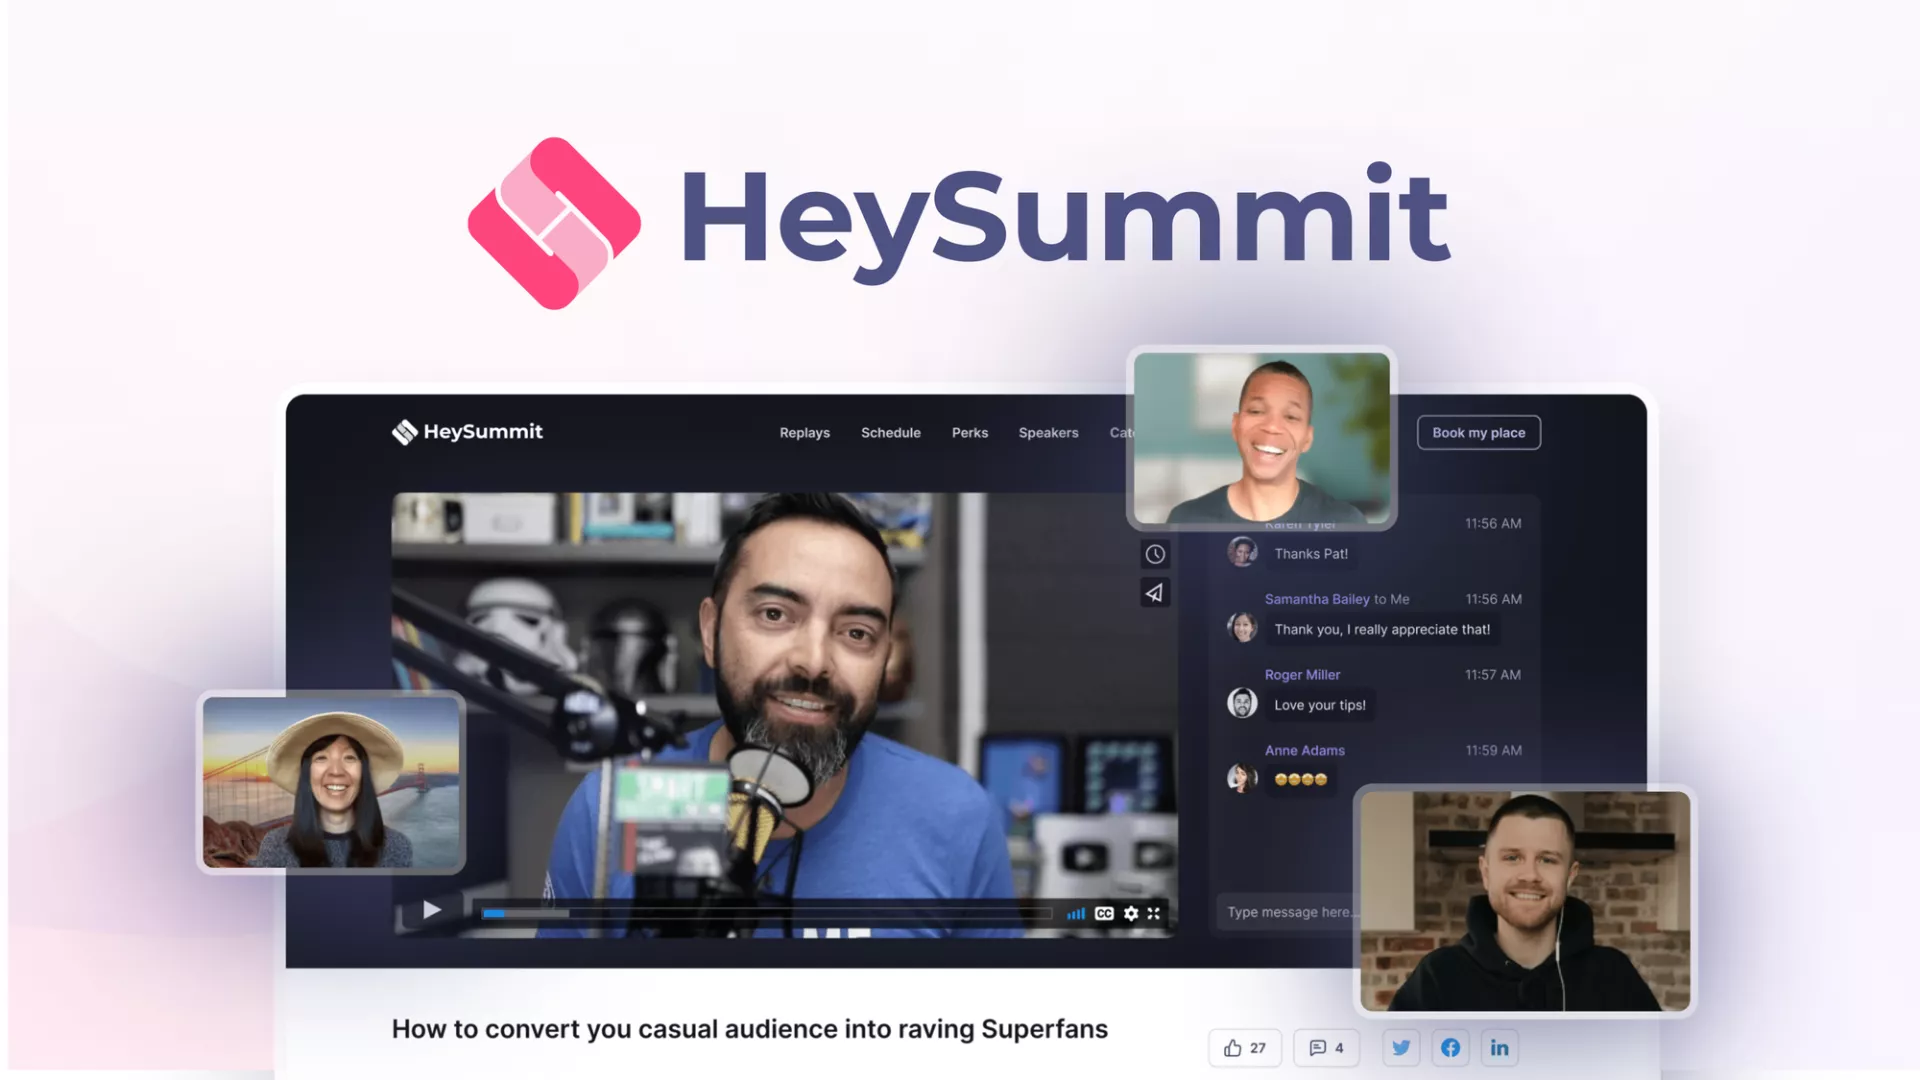Share on Twitter icon

[1401, 1047]
